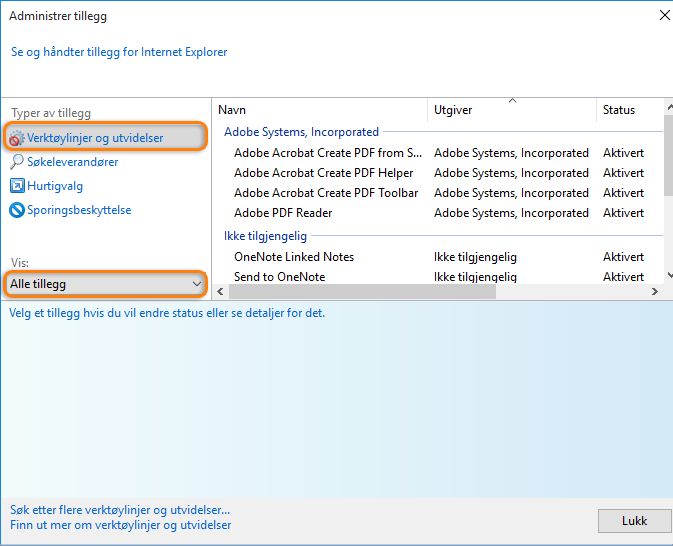673x546 pixels.
Task: Open Finn ut mer om verktøylinjer link
Action: coord(120,525)
